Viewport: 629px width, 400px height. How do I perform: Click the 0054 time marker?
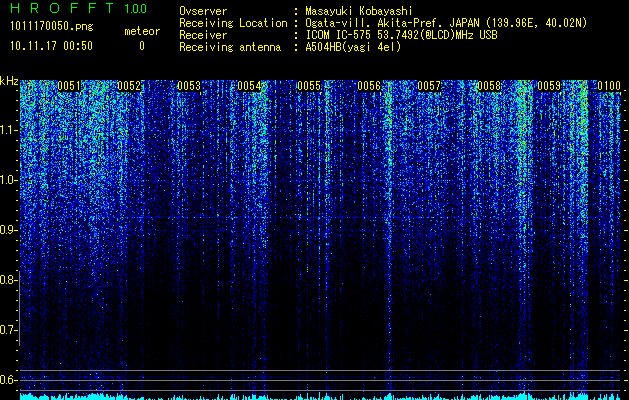tap(249, 86)
